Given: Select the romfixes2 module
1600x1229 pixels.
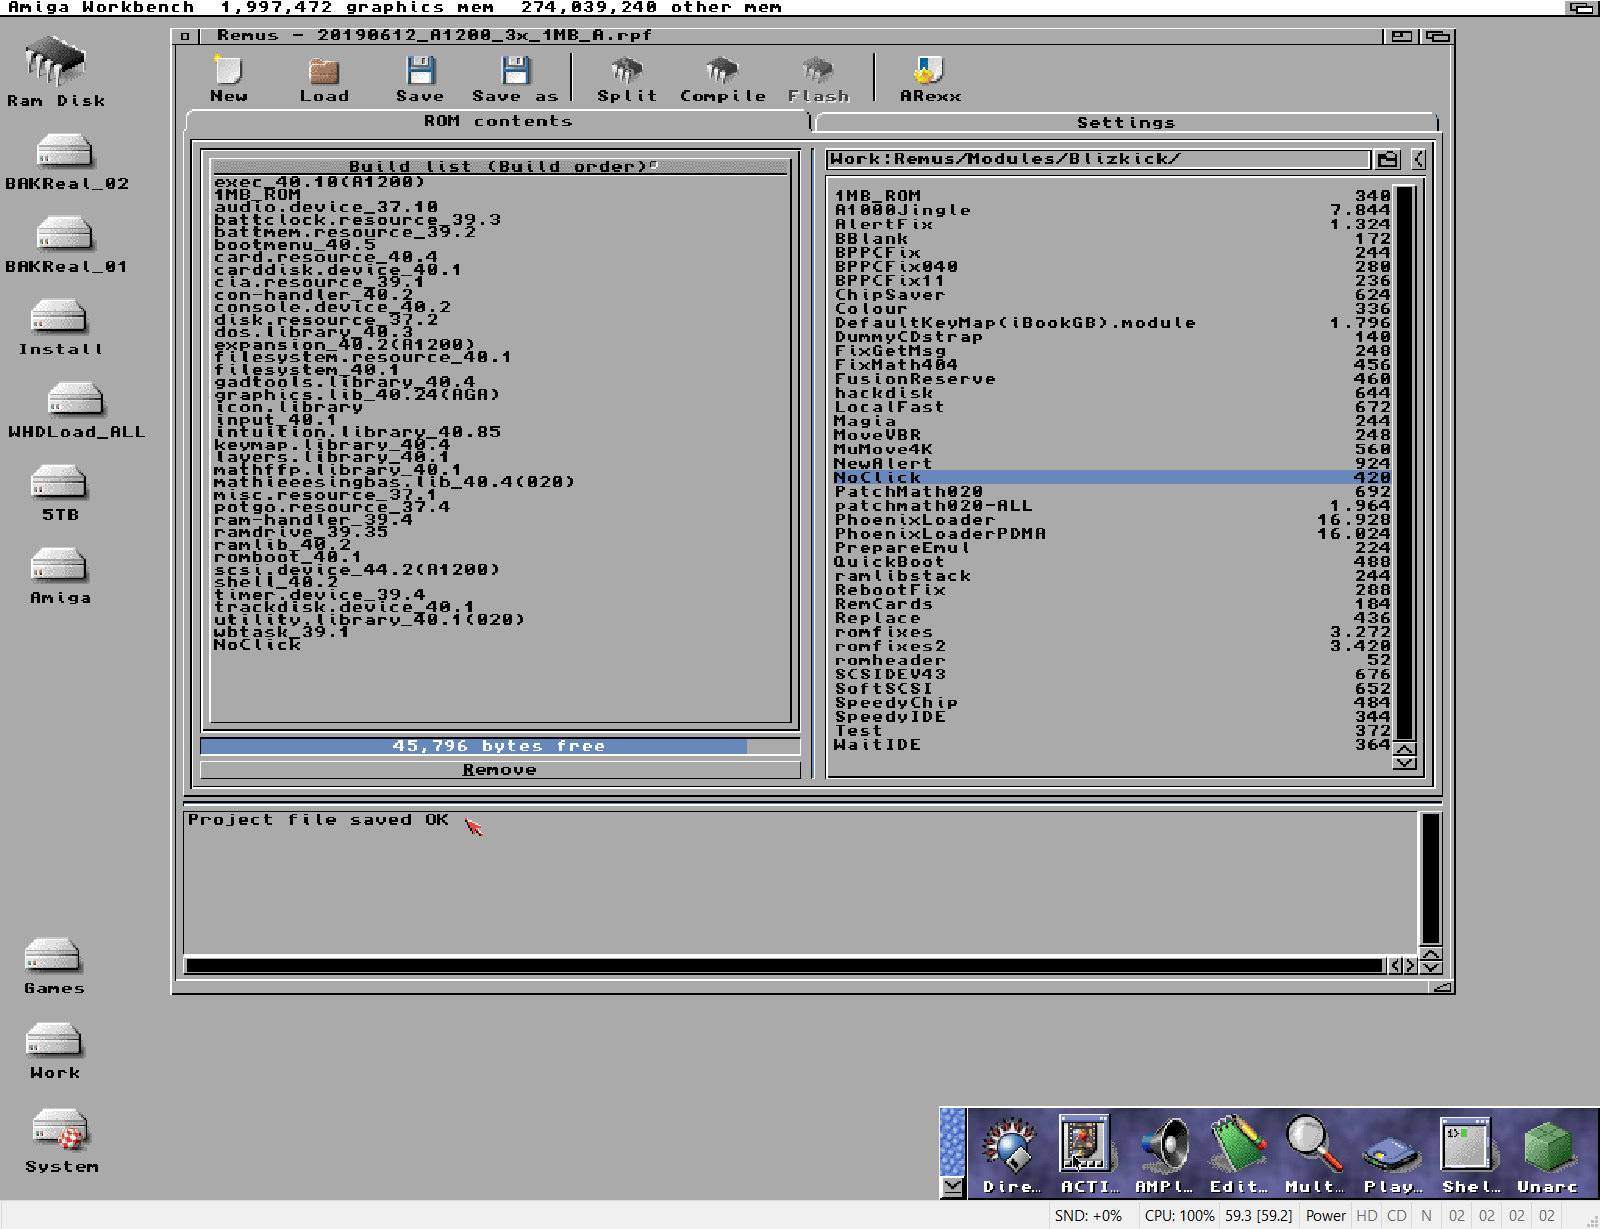Looking at the screenshot, I should tap(1112, 646).
